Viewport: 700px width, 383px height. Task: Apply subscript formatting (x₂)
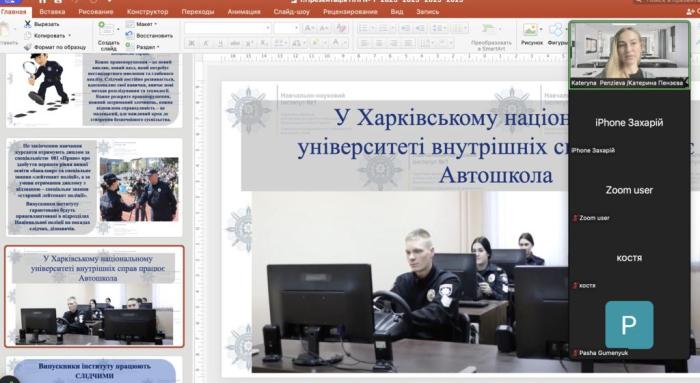(264, 43)
